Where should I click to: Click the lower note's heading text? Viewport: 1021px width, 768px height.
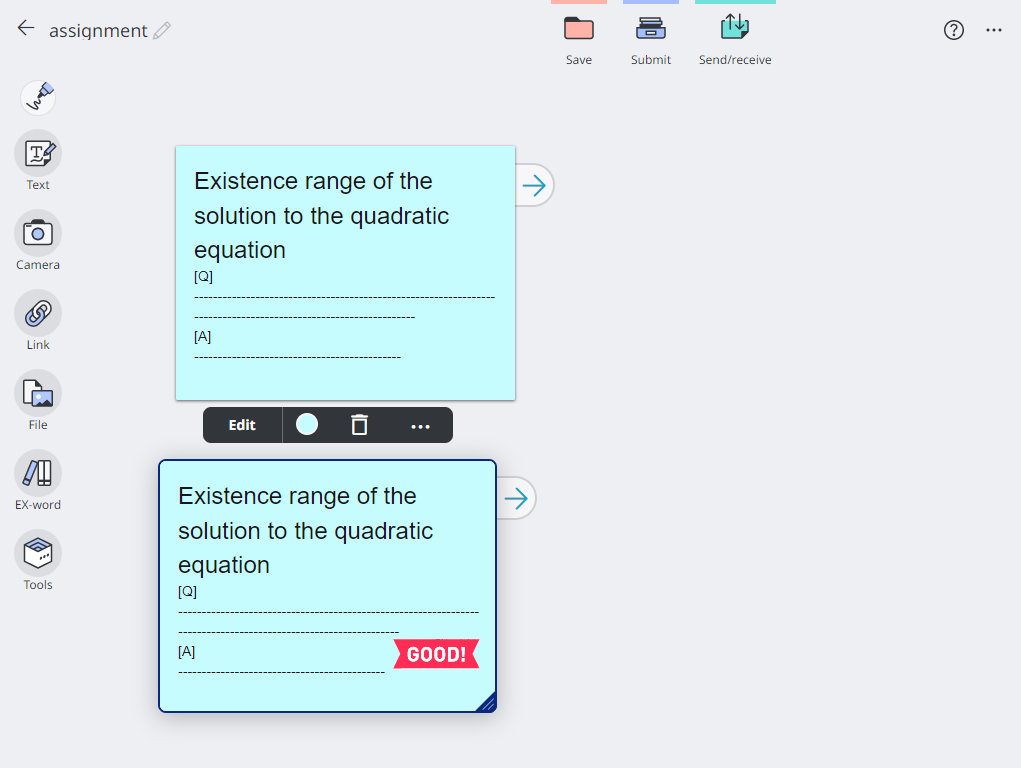(305, 530)
